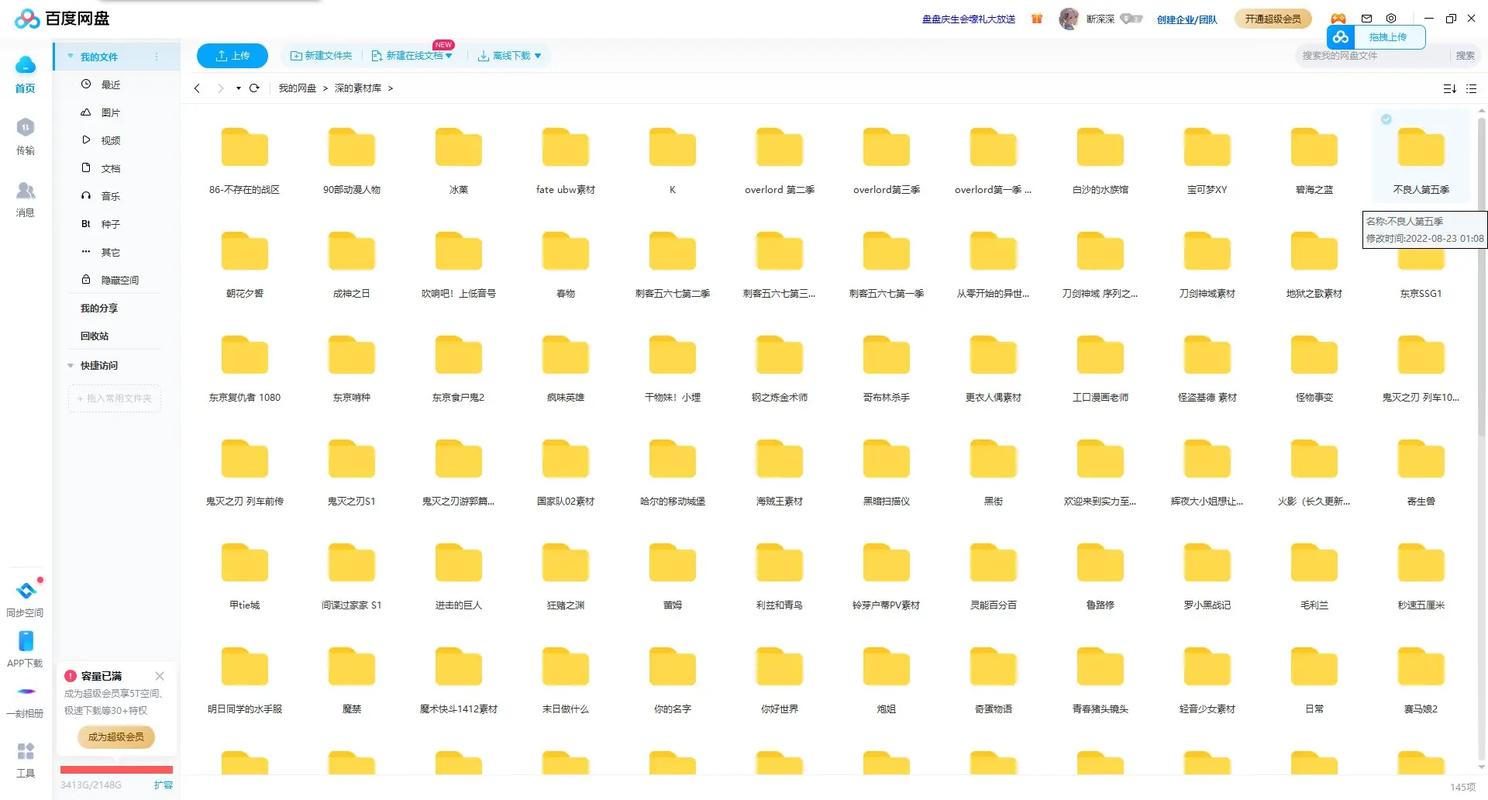Open the mail envelope icon in title bar
The width and height of the screenshot is (1488, 800).
coord(1366,18)
